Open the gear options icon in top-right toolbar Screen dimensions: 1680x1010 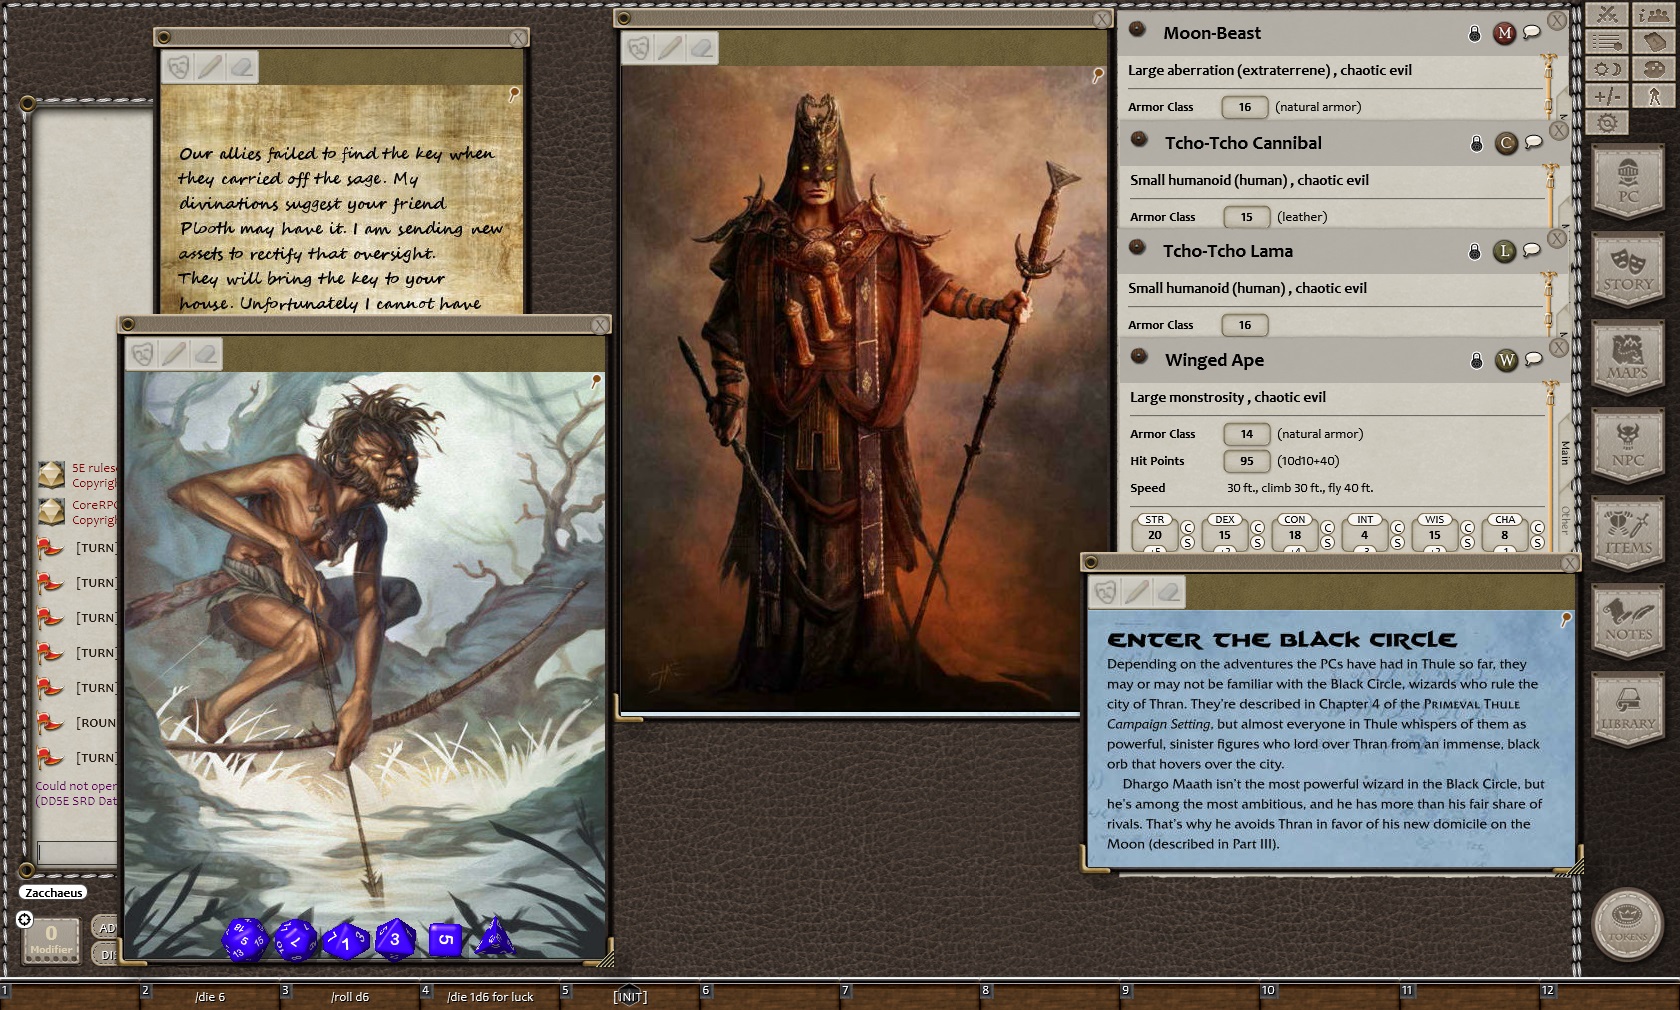pyautogui.click(x=1608, y=123)
